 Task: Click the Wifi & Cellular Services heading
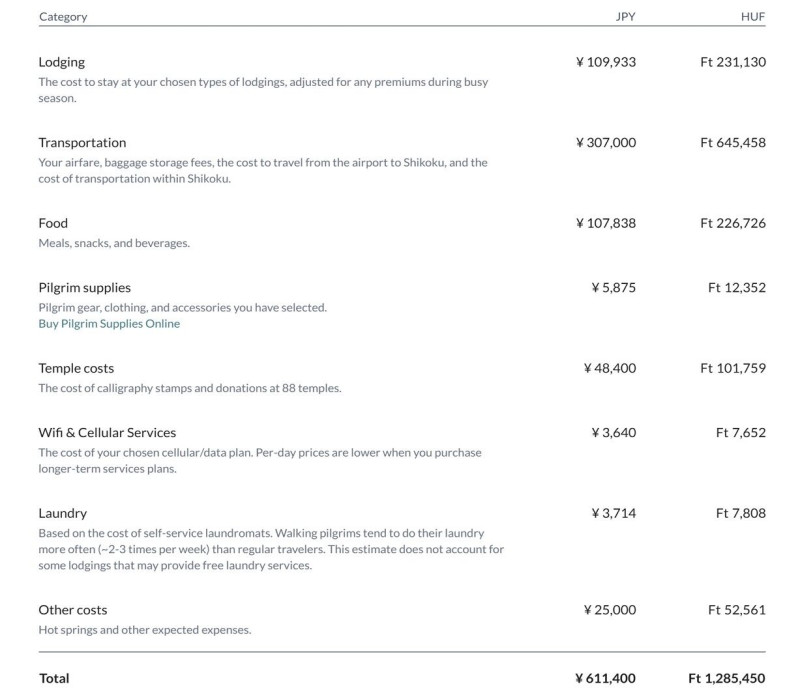tap(107, 433)
